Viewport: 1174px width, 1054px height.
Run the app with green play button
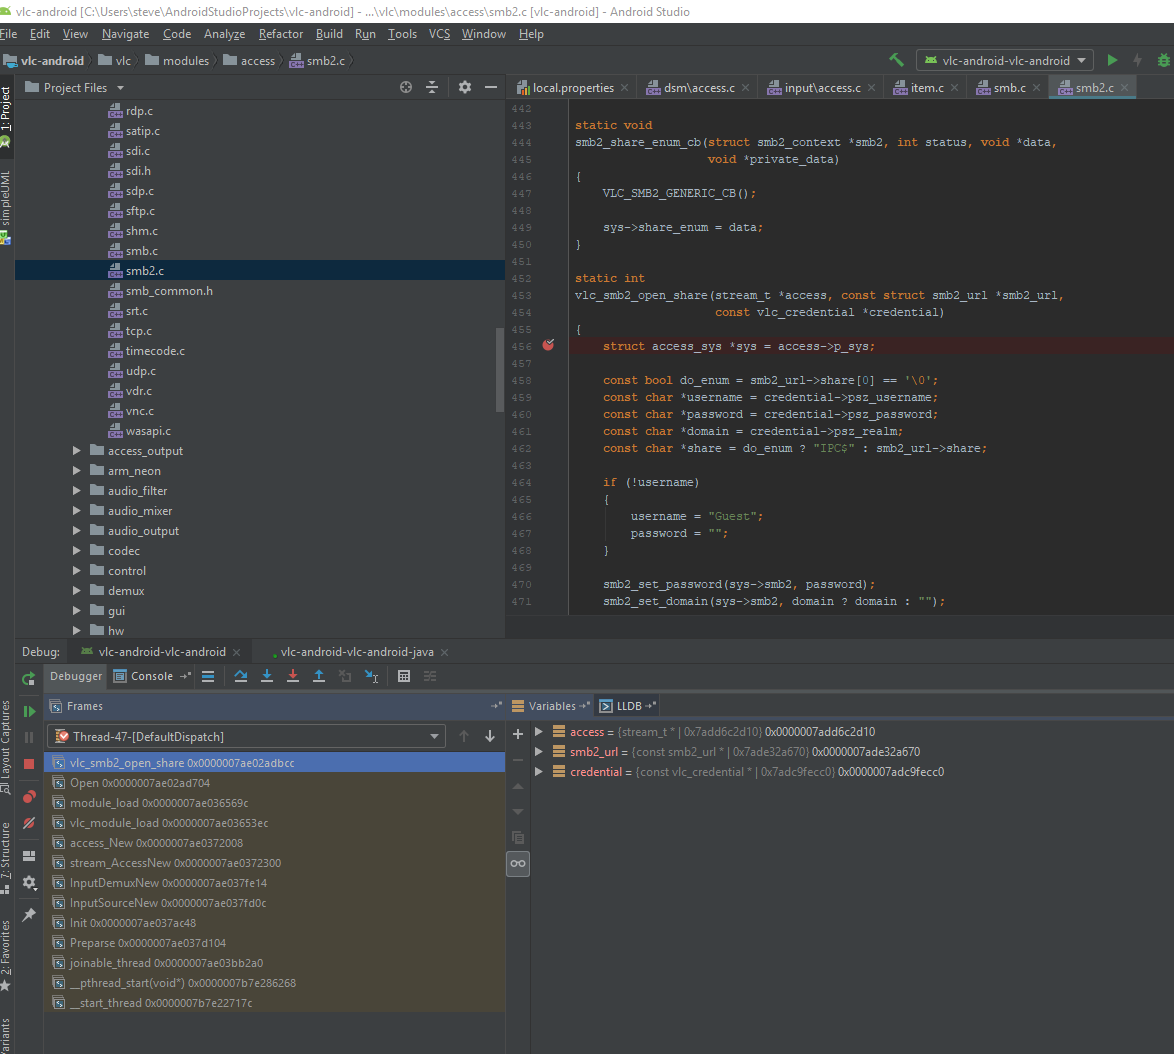(x=1112, y=60)
